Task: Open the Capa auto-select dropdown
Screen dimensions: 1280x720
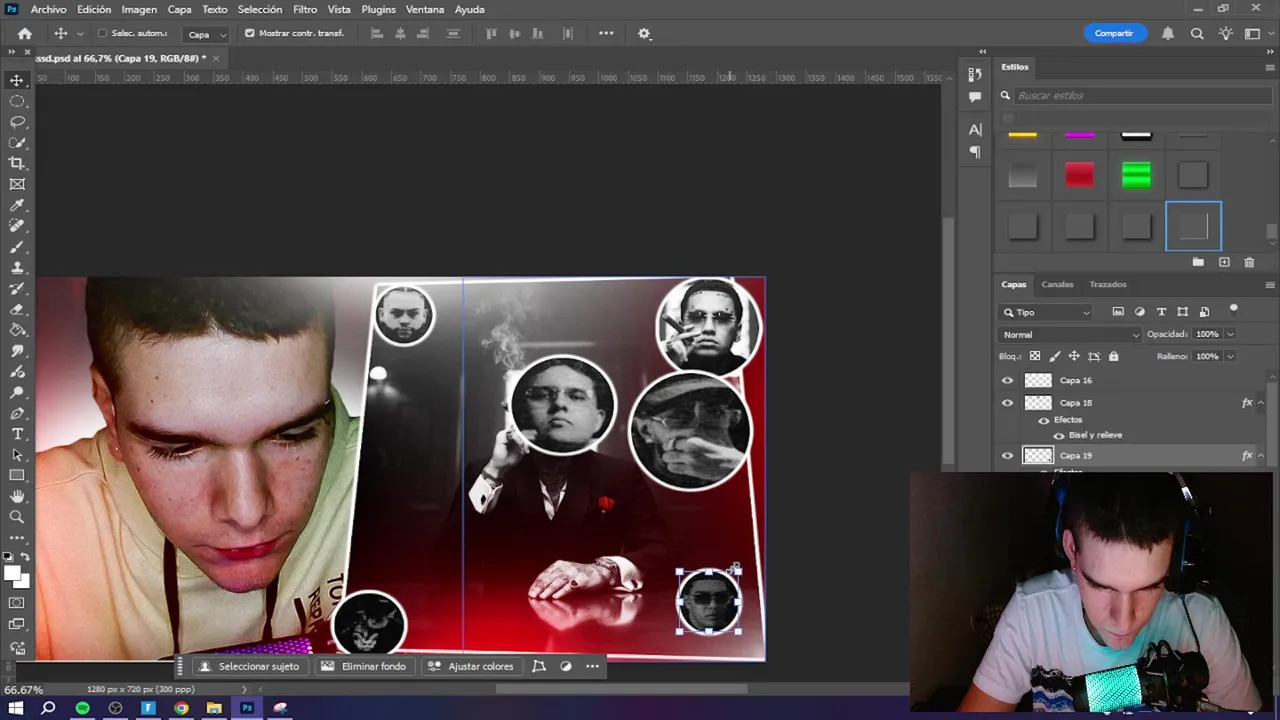Action: pos(208,34)
